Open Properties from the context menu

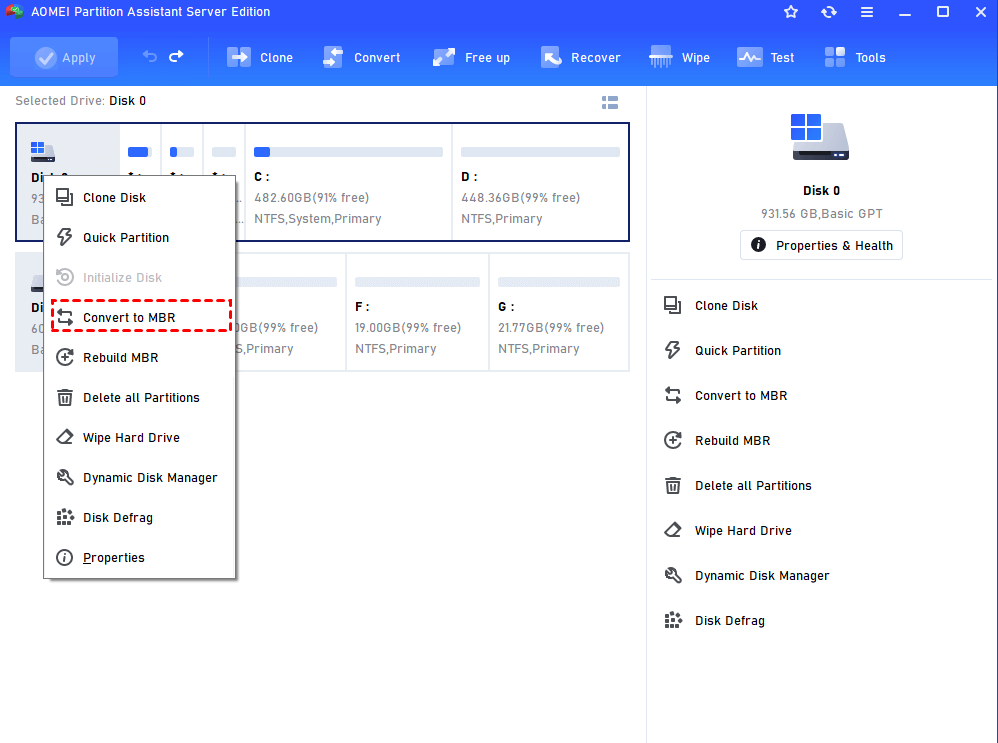[x=140, y=557]
